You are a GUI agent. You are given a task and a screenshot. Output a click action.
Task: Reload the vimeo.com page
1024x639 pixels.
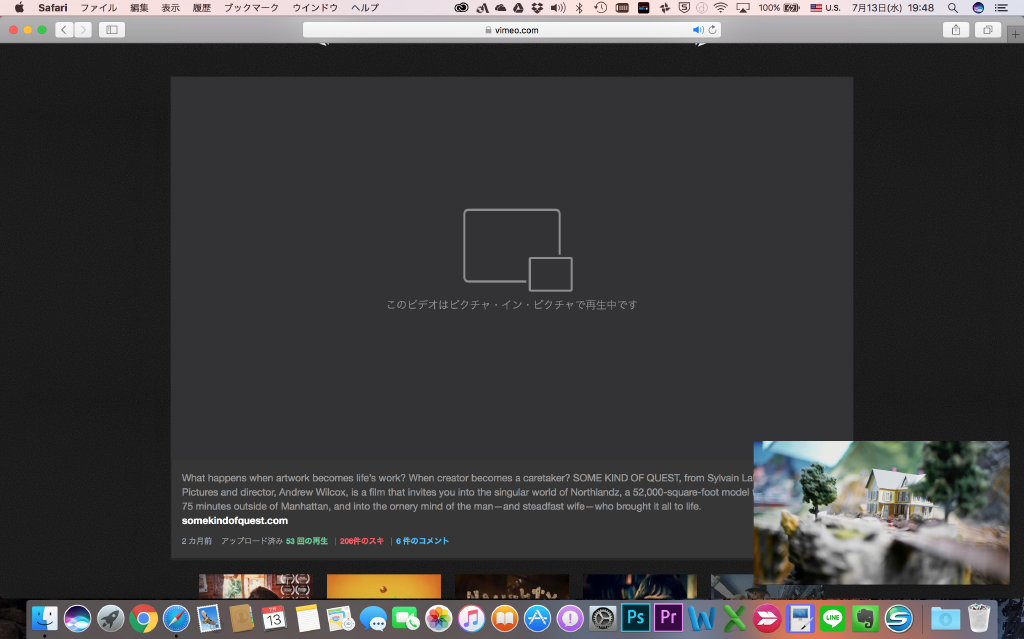click(712, 29)
